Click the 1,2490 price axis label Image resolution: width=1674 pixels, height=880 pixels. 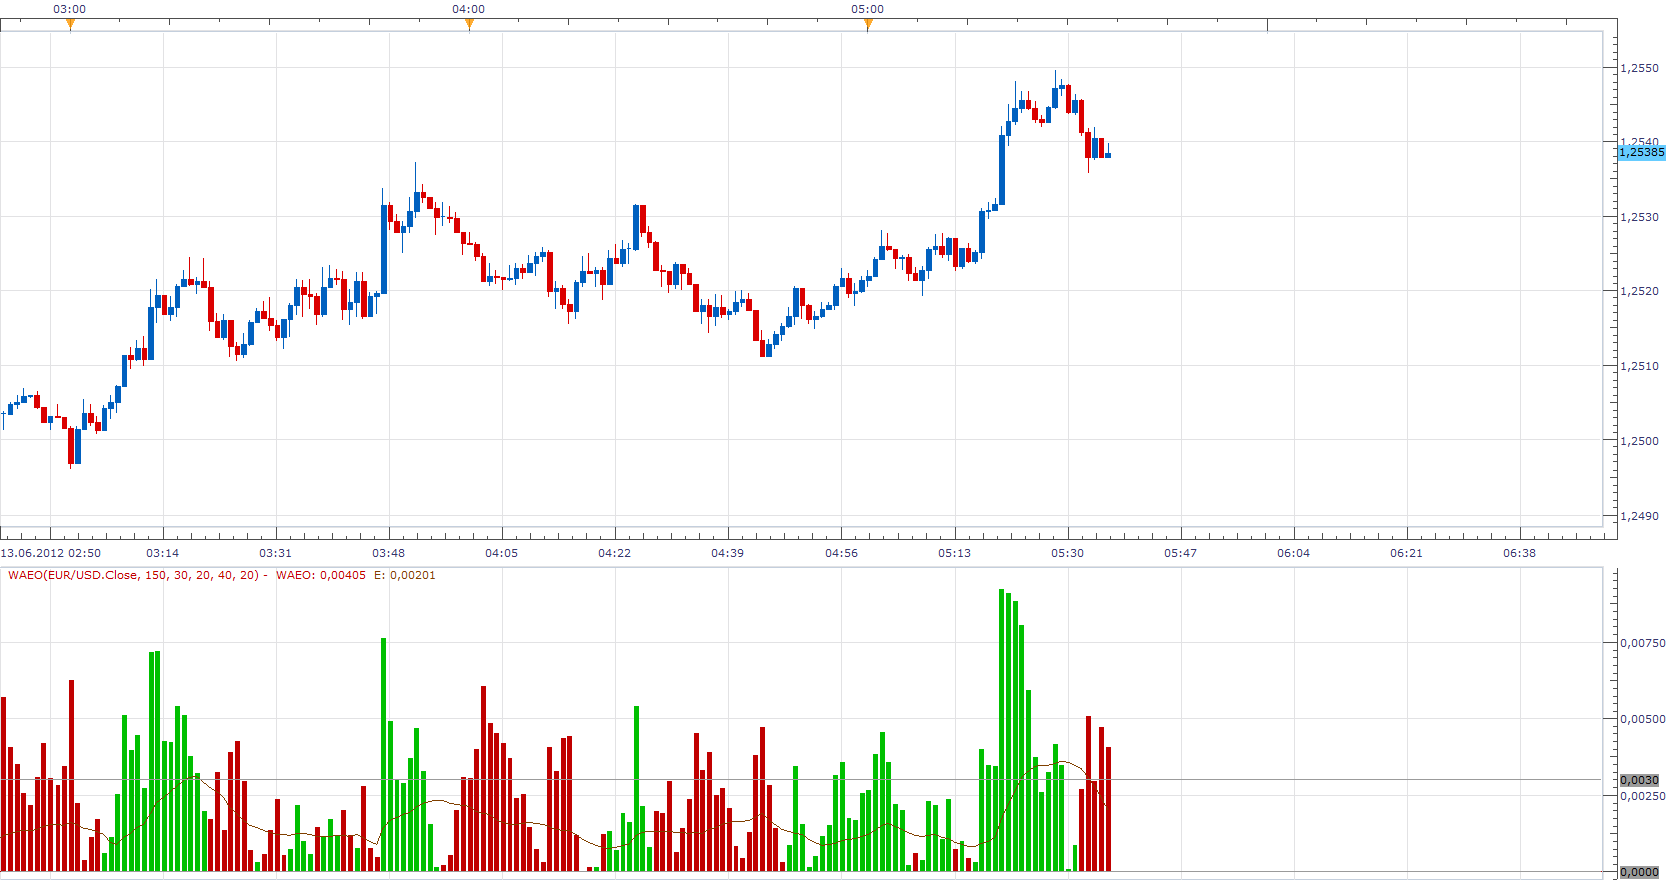click(x=1639, y=516)
